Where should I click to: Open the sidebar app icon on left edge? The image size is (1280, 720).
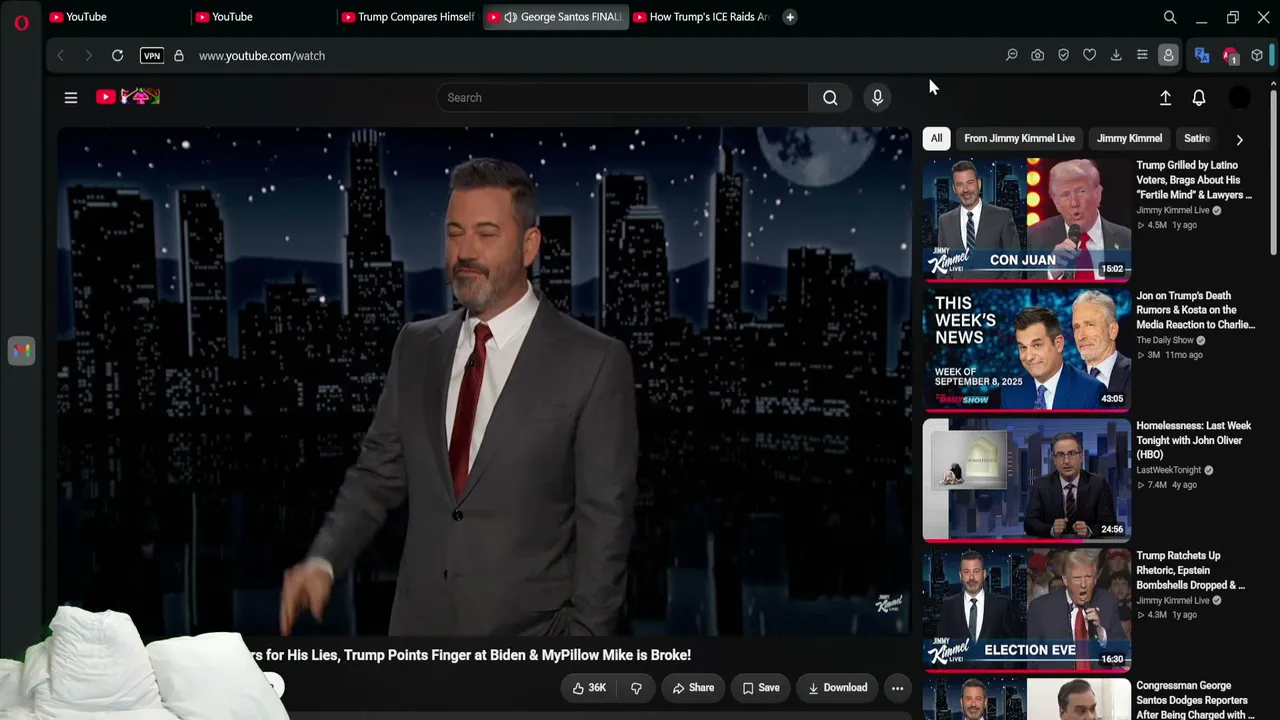[x=21, y=350]
